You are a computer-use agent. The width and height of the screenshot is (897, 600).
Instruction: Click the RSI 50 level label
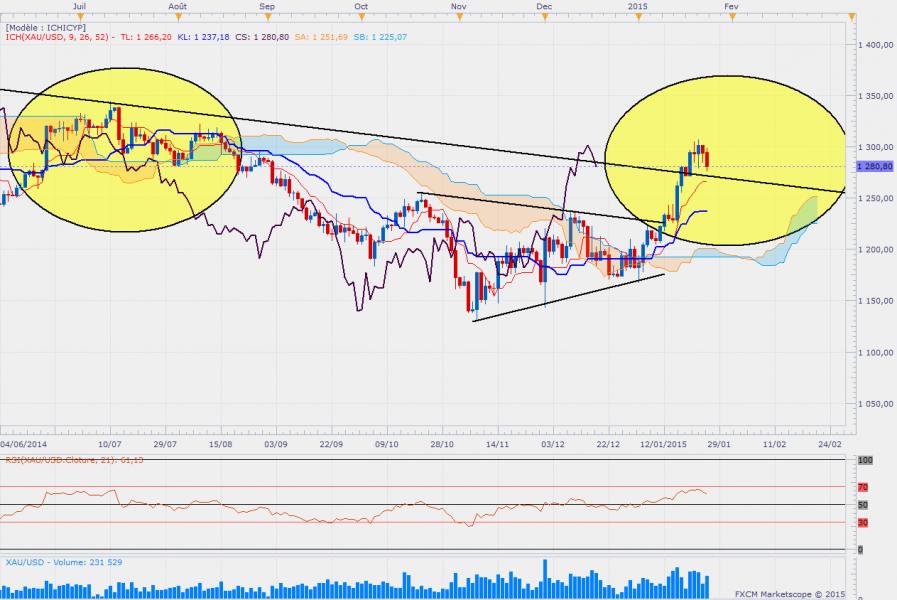(863, 505)
